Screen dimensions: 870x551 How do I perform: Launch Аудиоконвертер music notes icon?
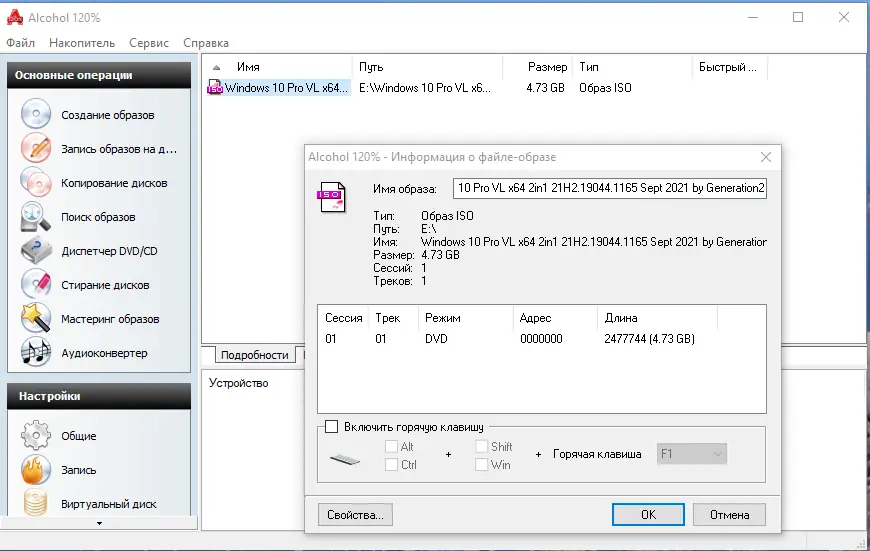pos(36,352)
